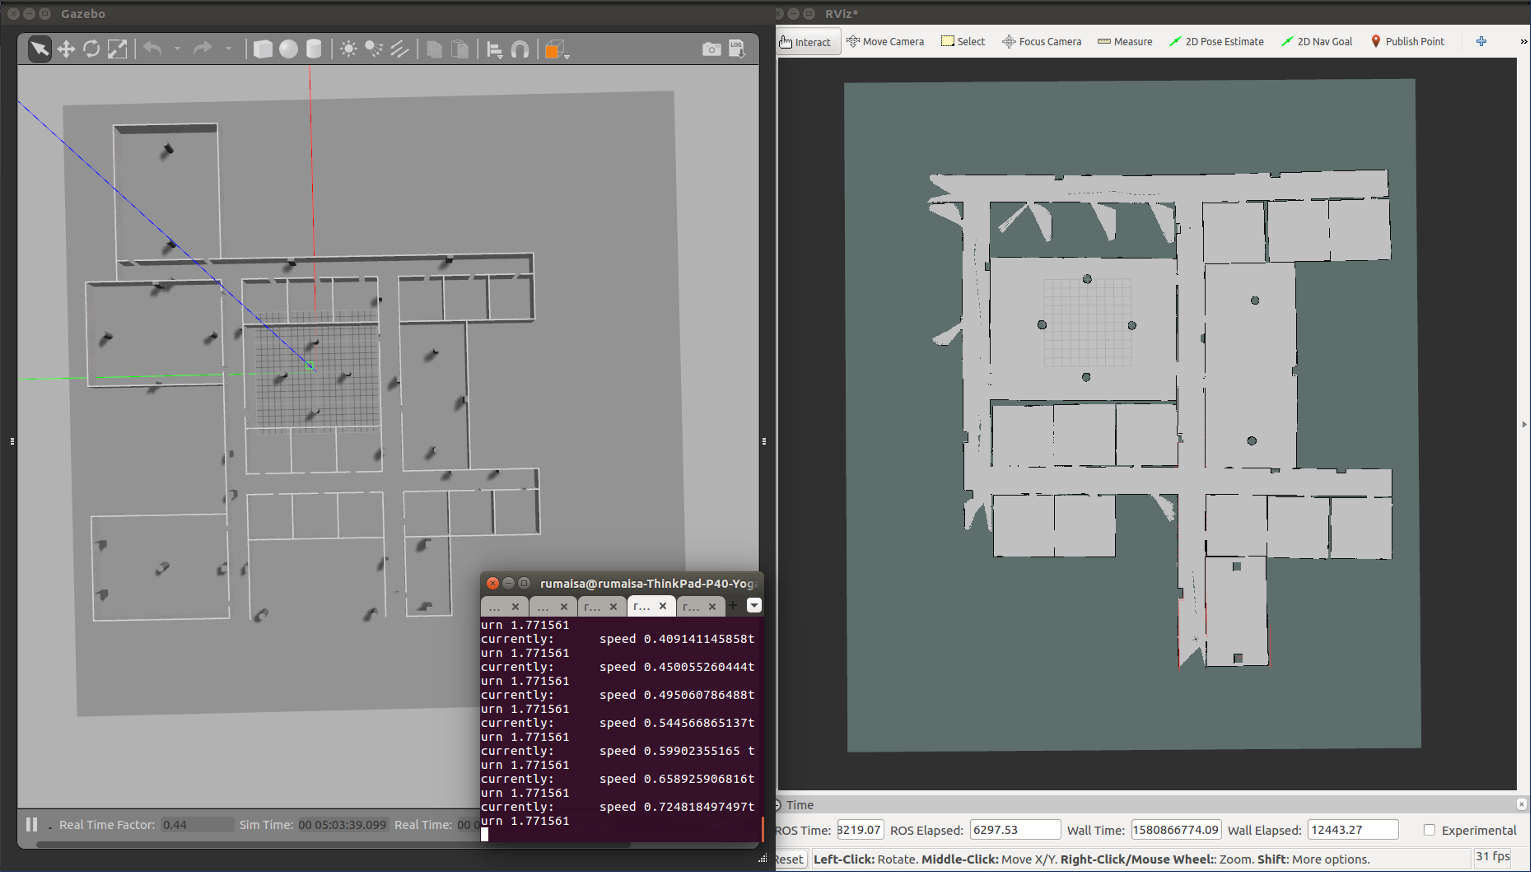Close the active terminal tab
This screenshot has height=872, width=1531.
(662, 606)
